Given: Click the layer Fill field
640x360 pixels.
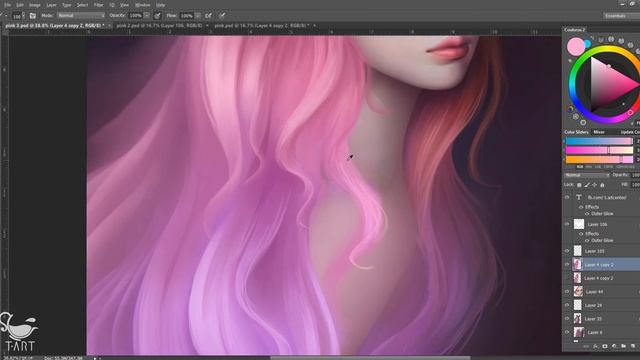Looking at the screenshot, I should tap(636, 184).
